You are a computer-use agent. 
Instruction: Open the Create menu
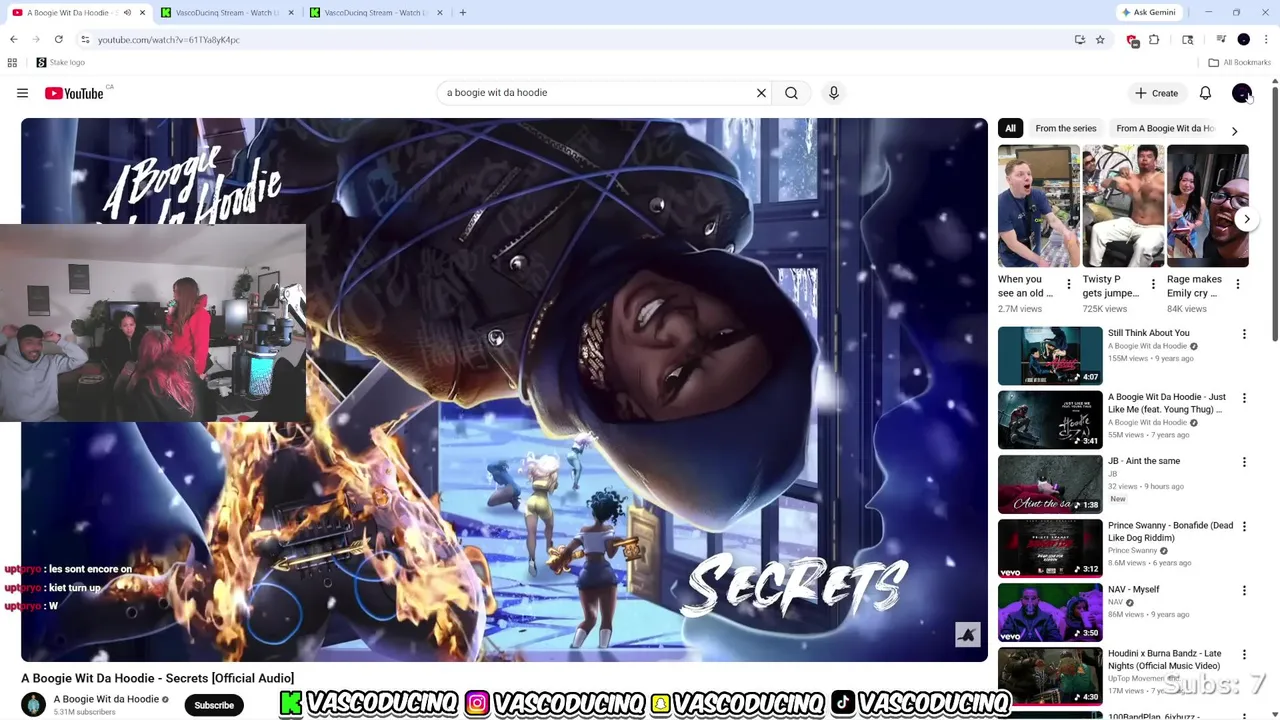1156,93
